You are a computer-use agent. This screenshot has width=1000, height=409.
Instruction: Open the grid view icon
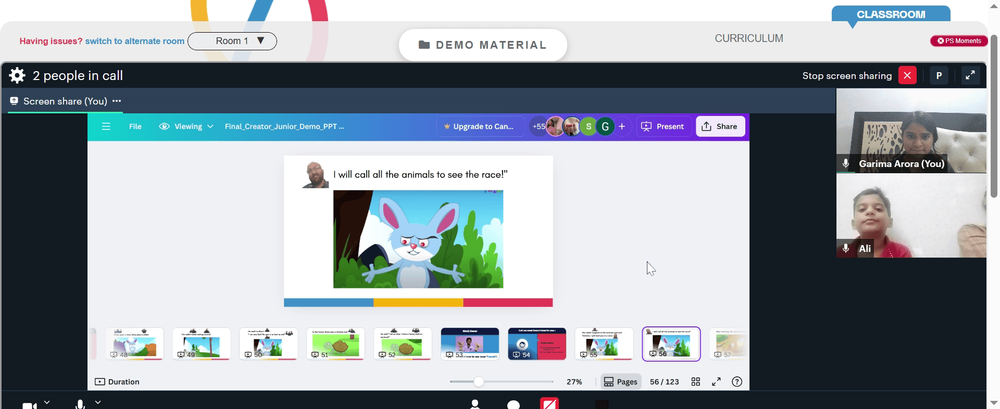click(696, 382)
